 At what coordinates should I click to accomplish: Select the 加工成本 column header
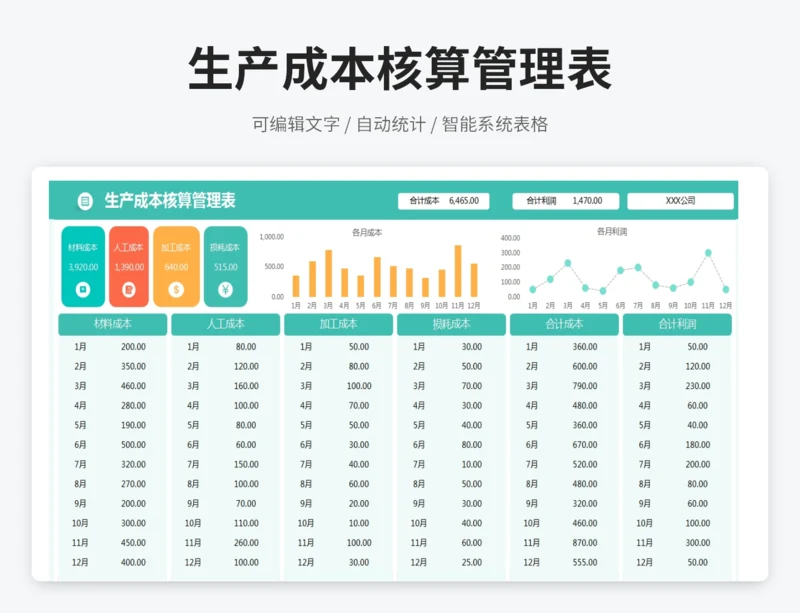(338, 324)
